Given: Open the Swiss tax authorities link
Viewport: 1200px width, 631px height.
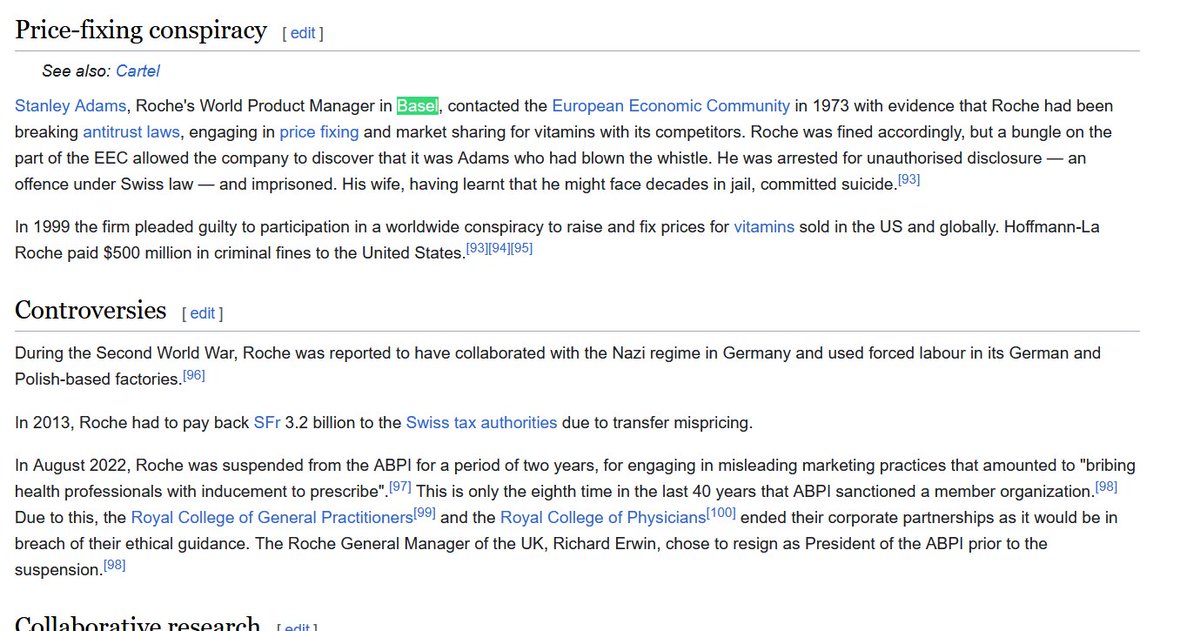Looking at the screenshot, I should [x=481, y=423].
